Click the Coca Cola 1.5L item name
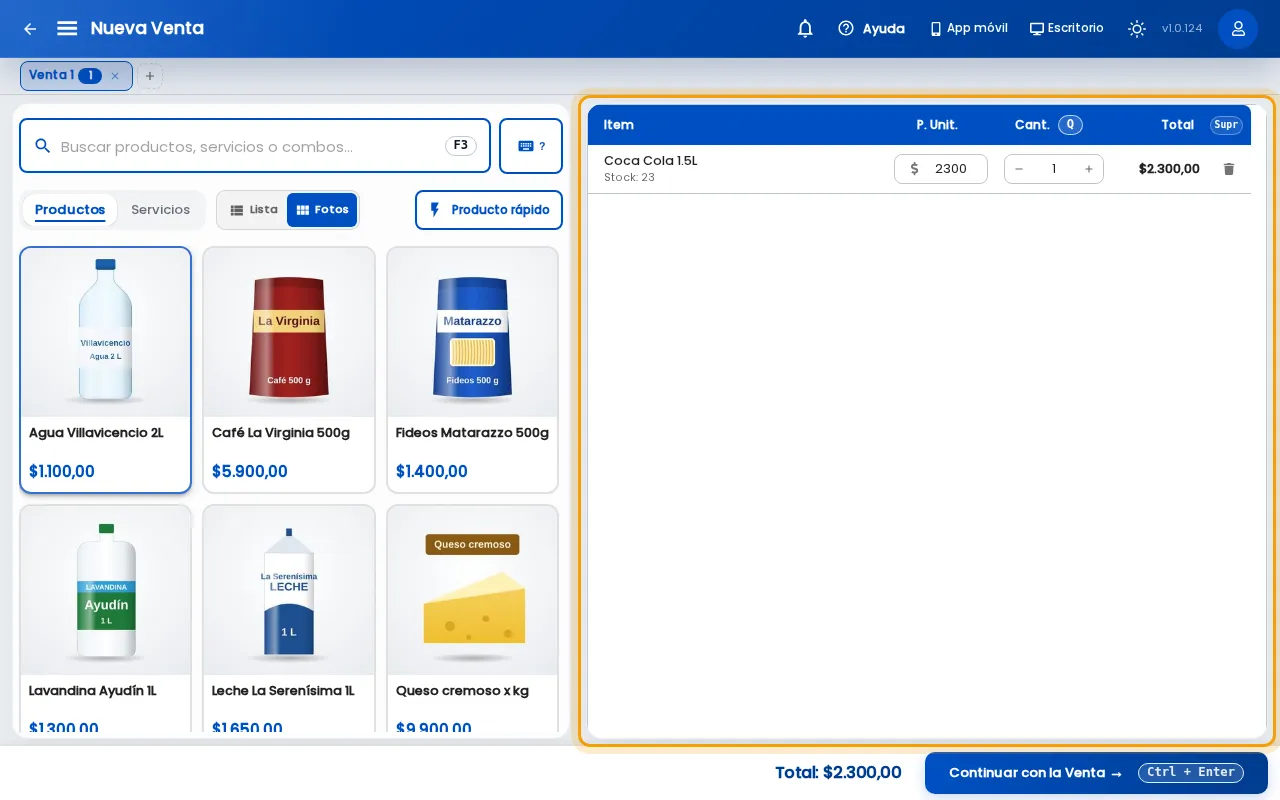This screenshot has height=800, width=1280. pos(651,161)
